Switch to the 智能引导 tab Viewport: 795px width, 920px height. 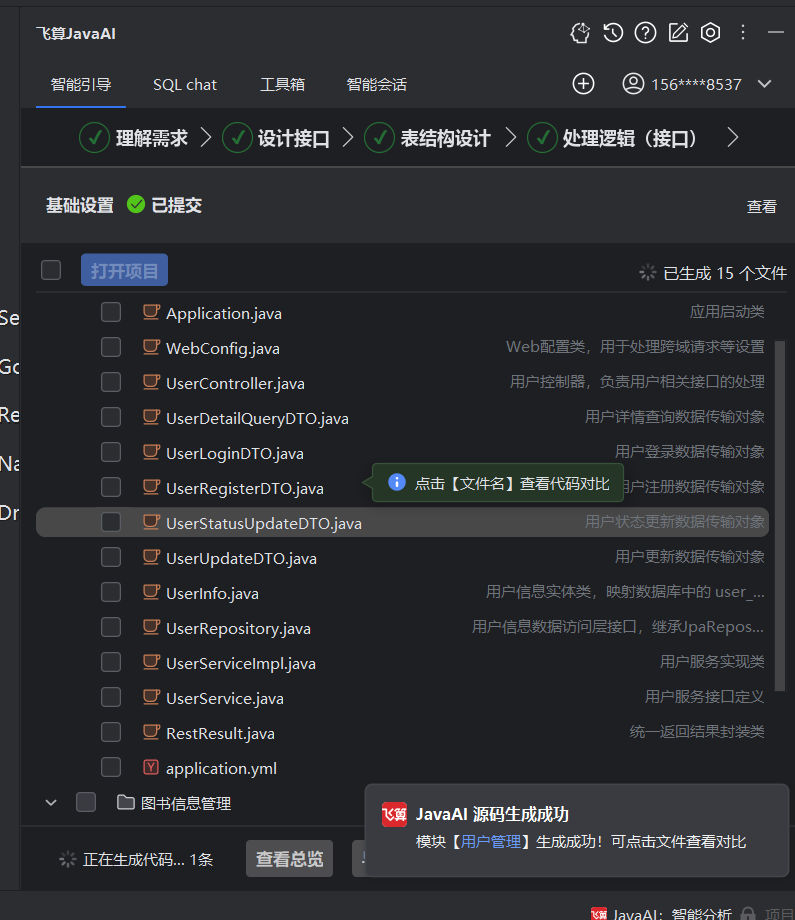(81, 84)
